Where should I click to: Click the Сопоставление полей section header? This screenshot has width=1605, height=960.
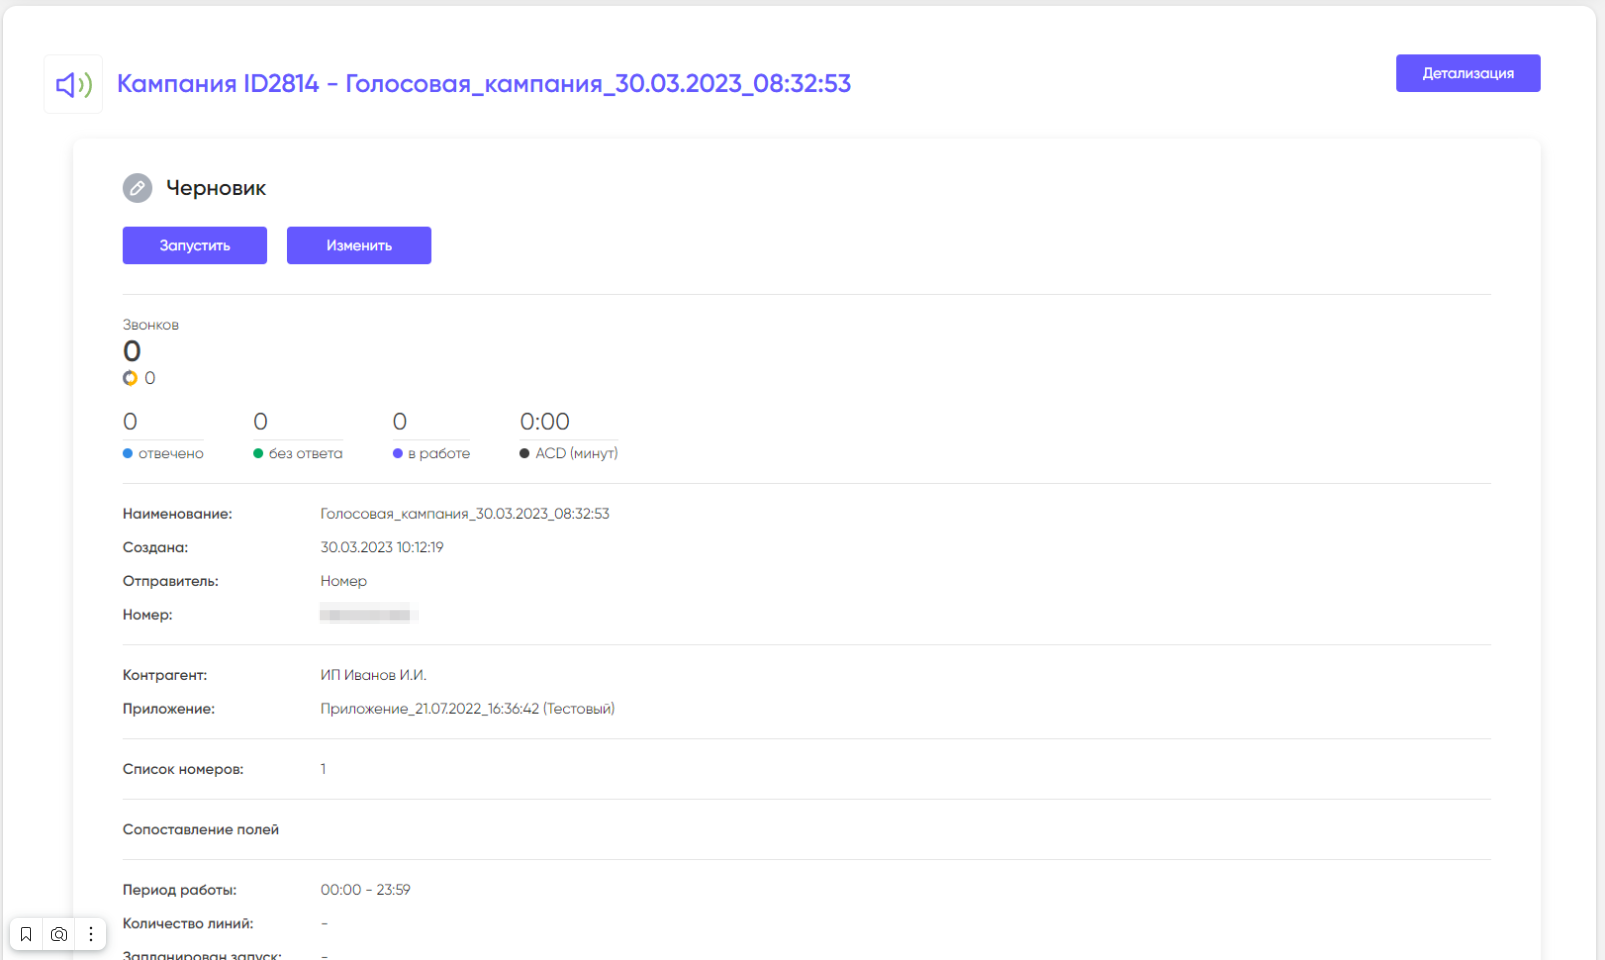(x=201, y=829)
